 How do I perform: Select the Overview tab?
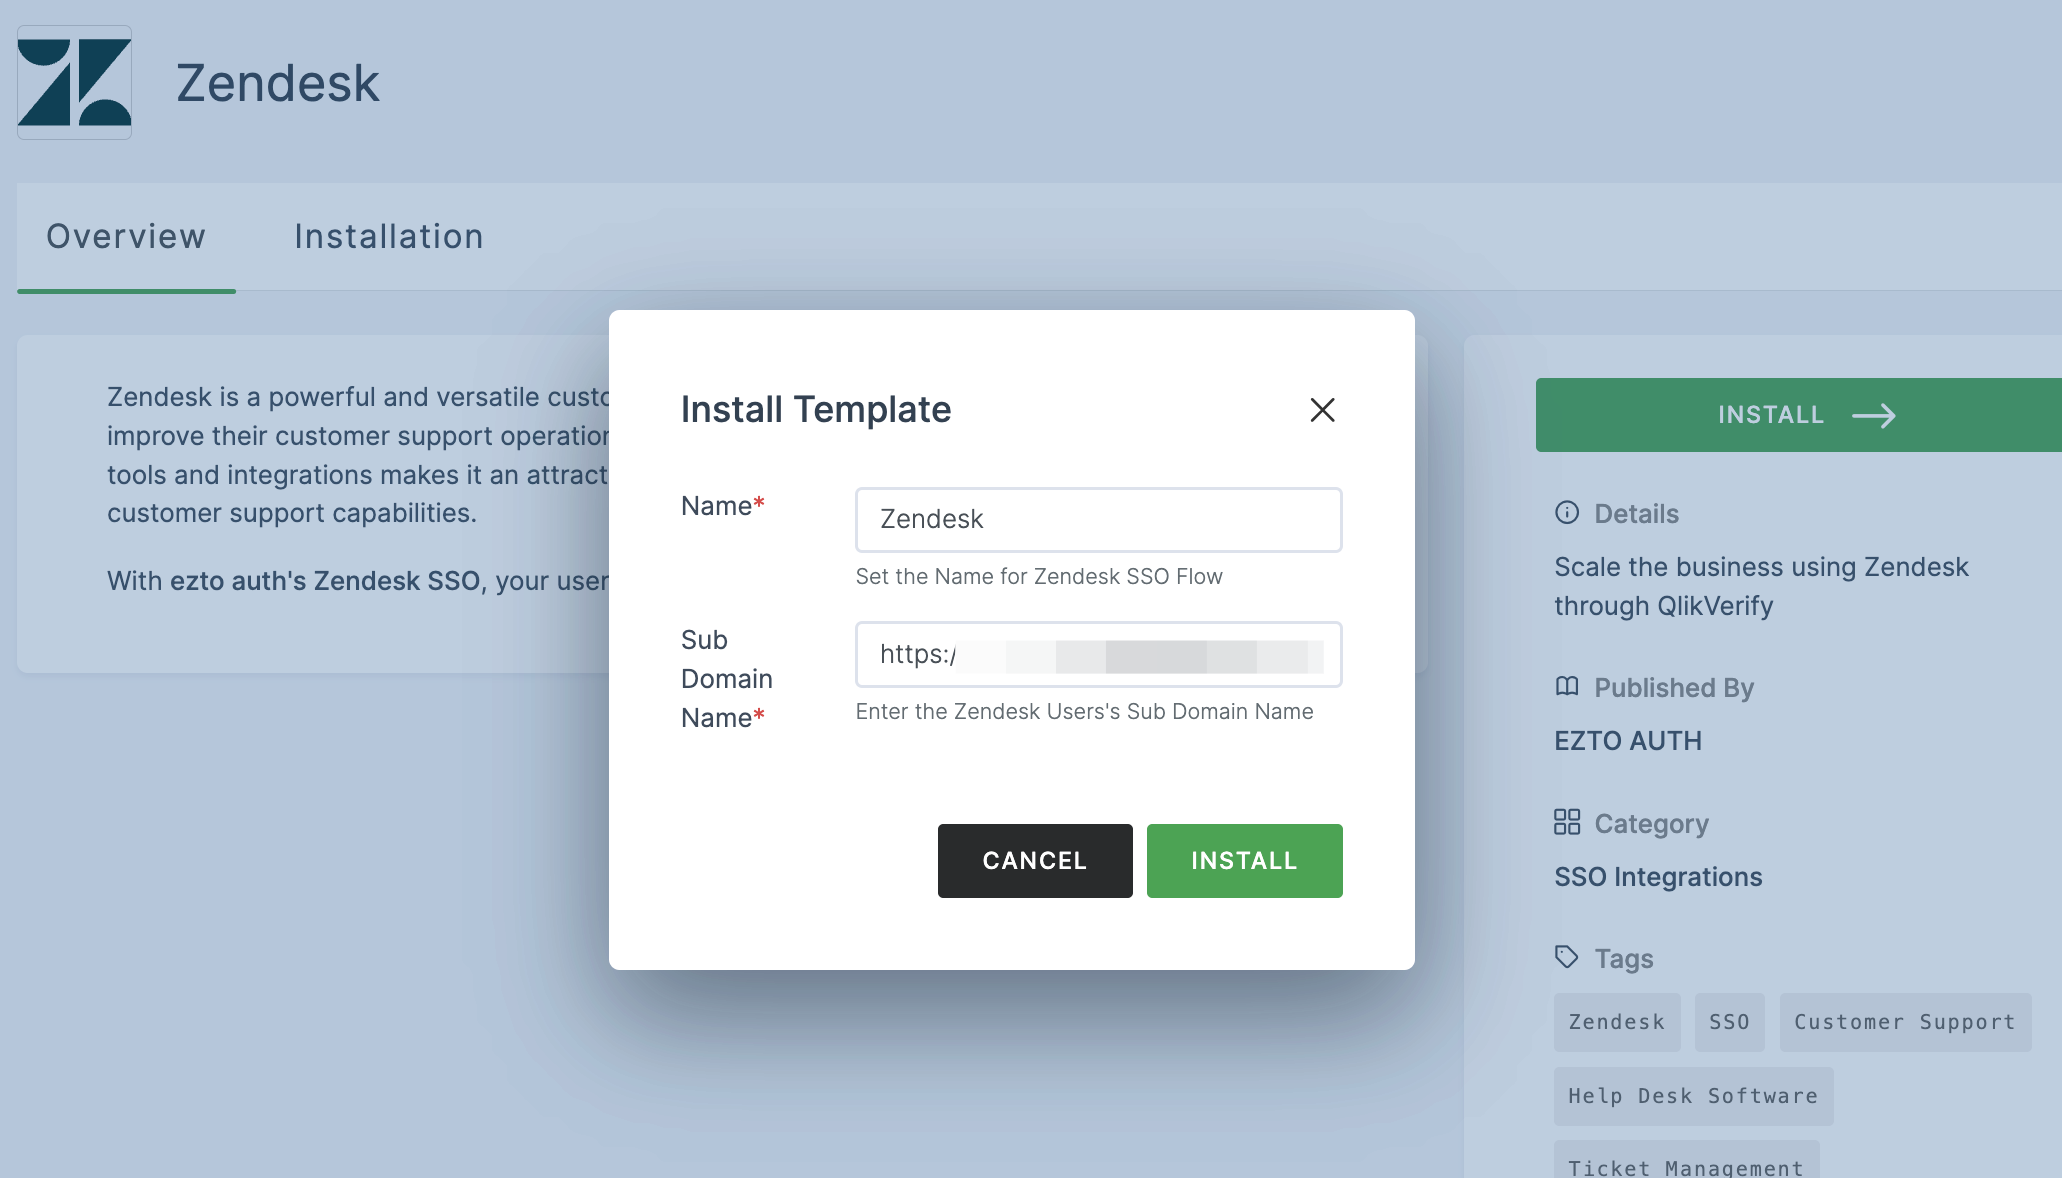126,236
